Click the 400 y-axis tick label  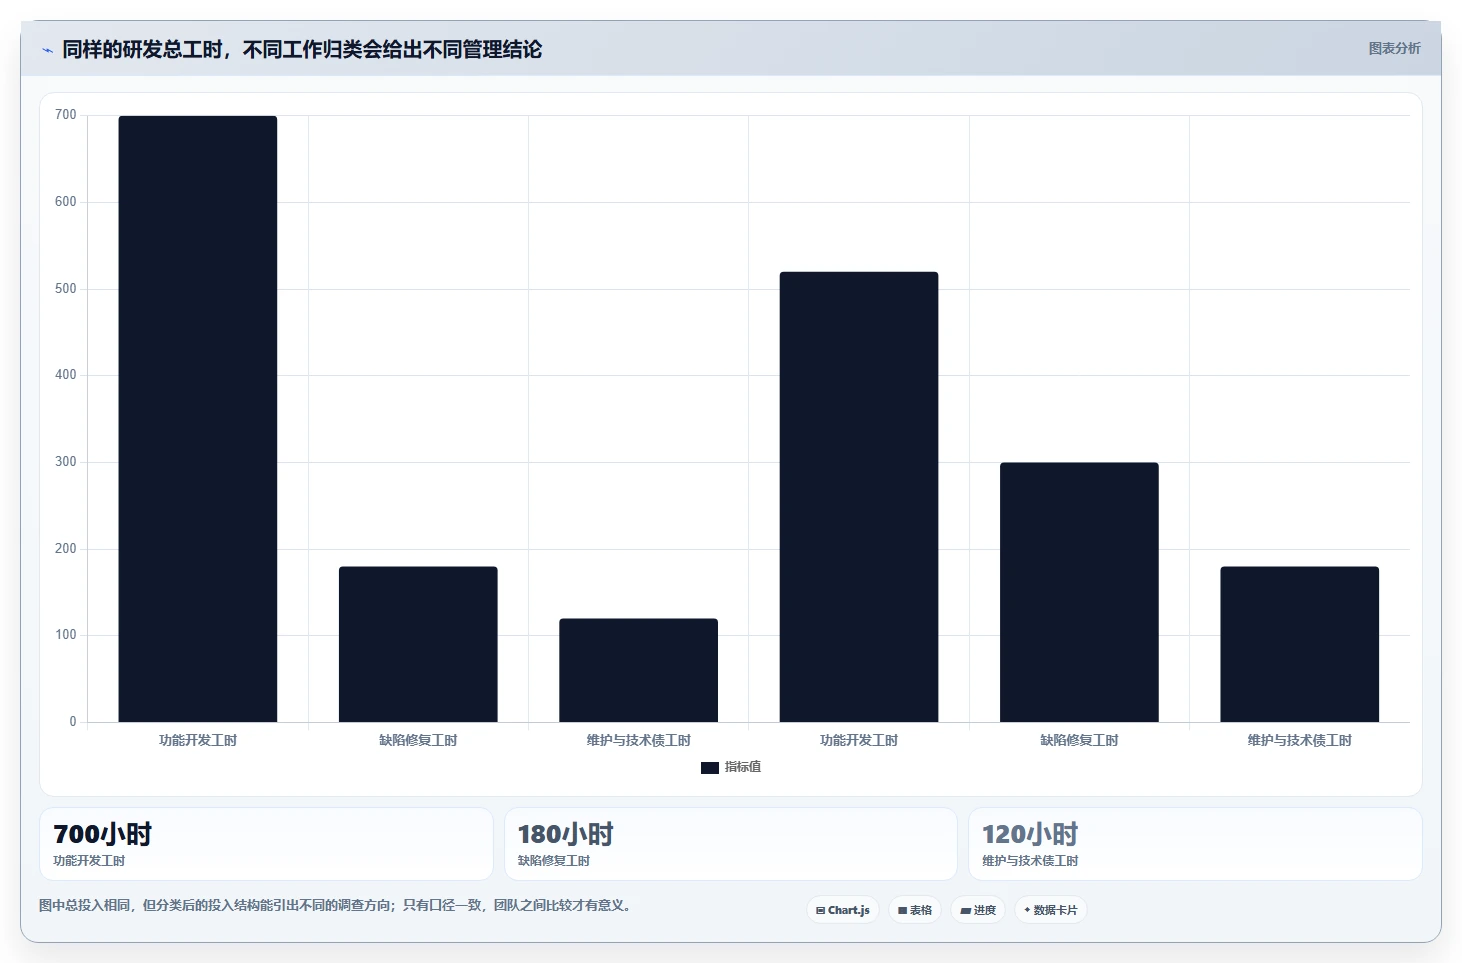pos(66,375)
